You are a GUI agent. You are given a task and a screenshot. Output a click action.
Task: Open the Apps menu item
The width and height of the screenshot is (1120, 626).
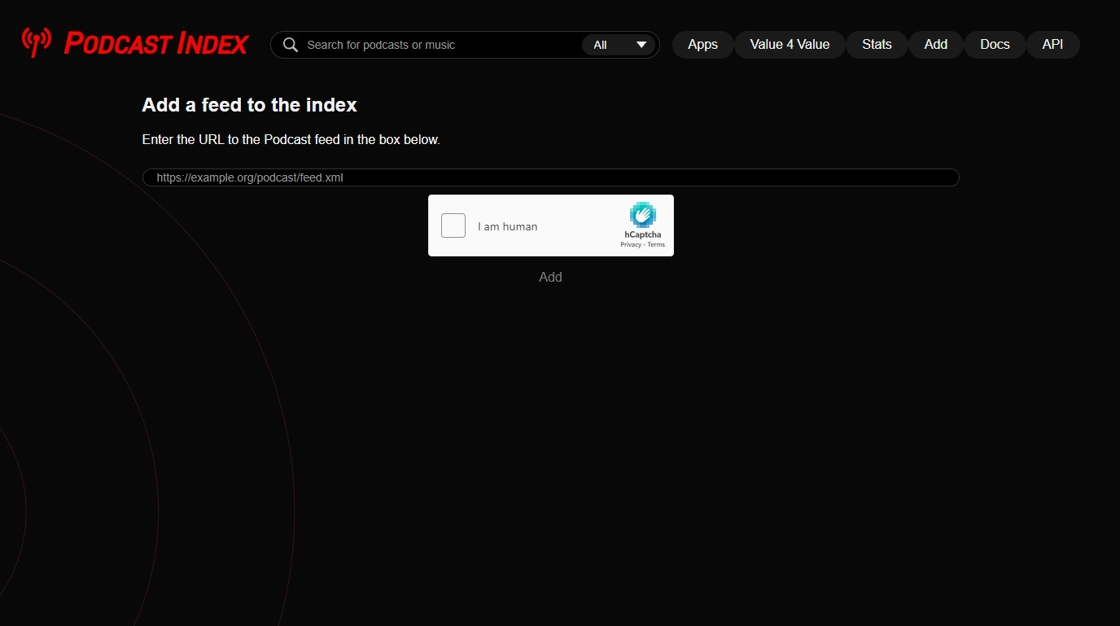[x=702, y=44]
